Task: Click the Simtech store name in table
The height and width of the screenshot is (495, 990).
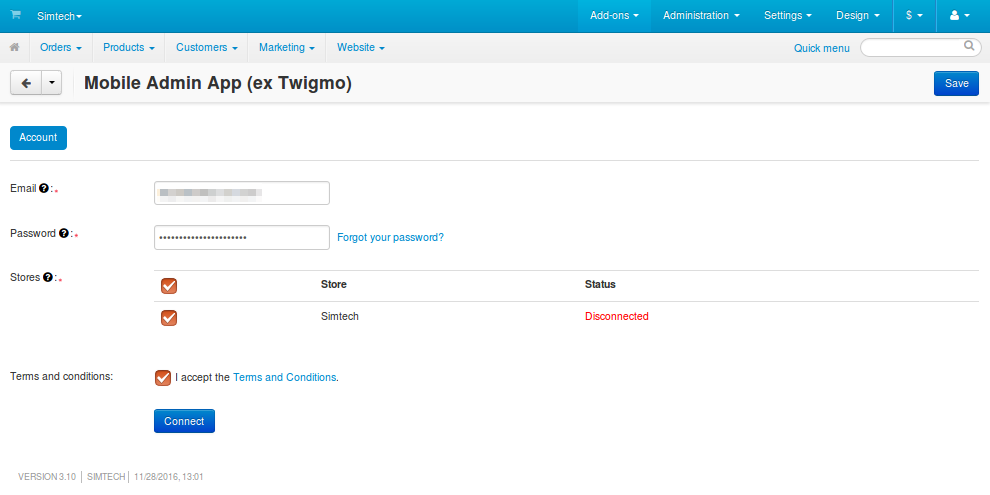Action: coord(340,316)
